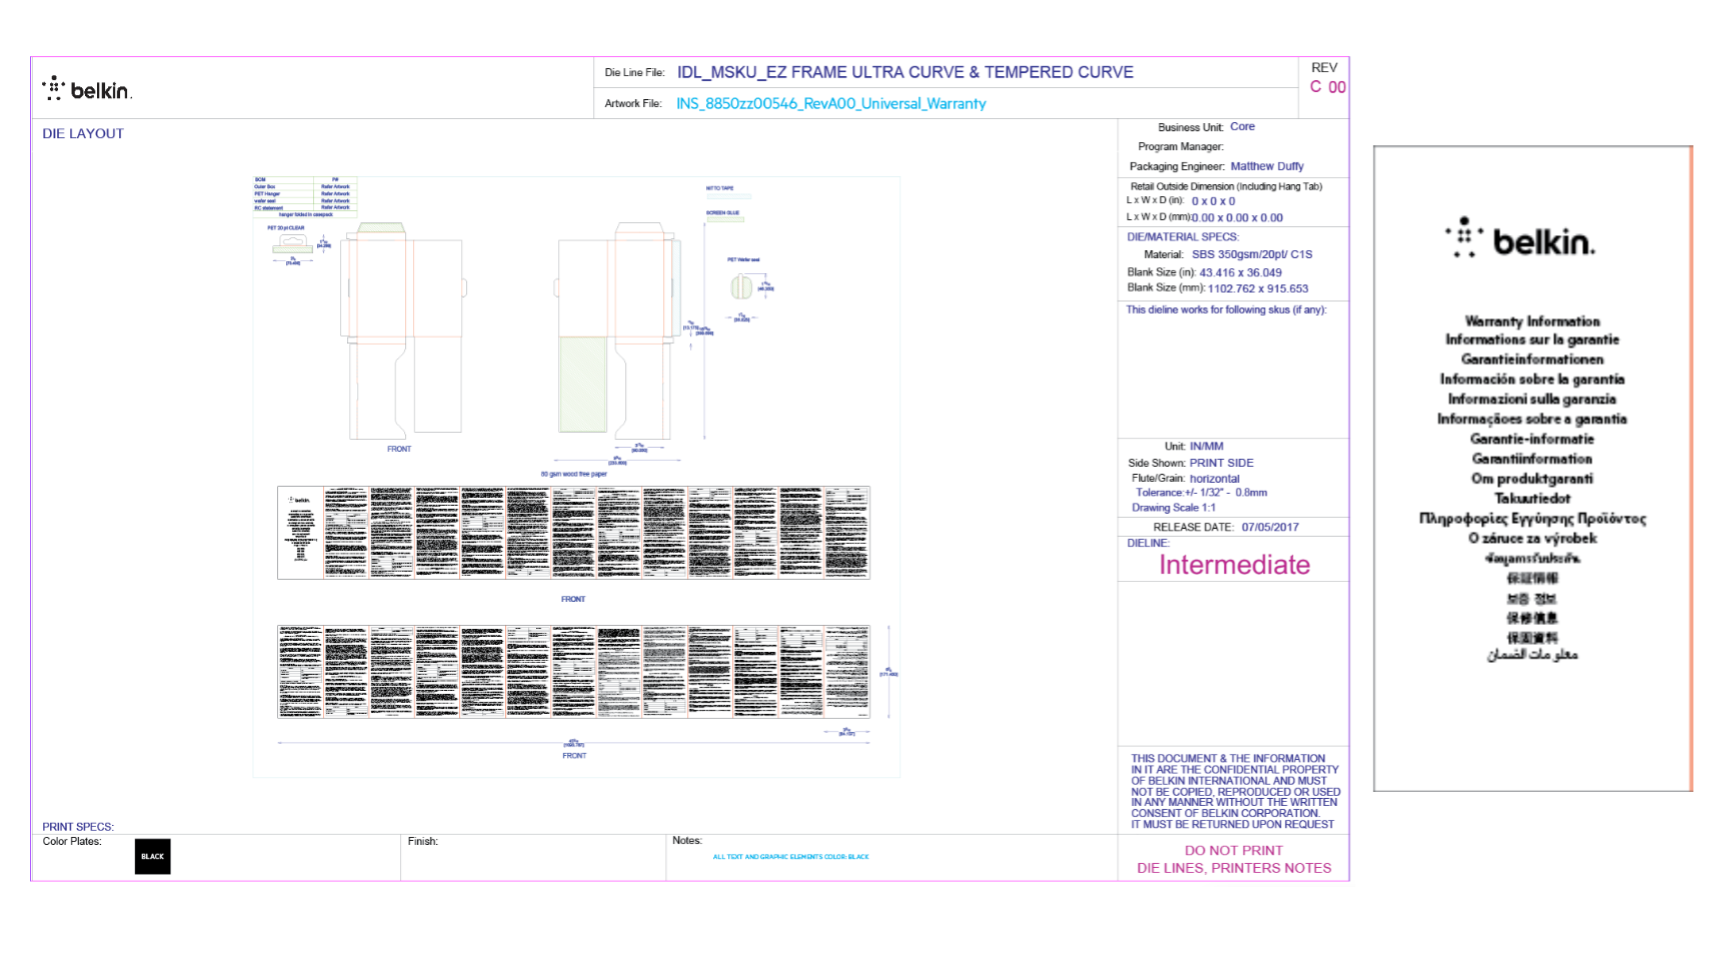This screenshot has width=1726, height=956.
Task: Select the dieline drawing labeled FRONT on the left
Action: tap(404, 330)
